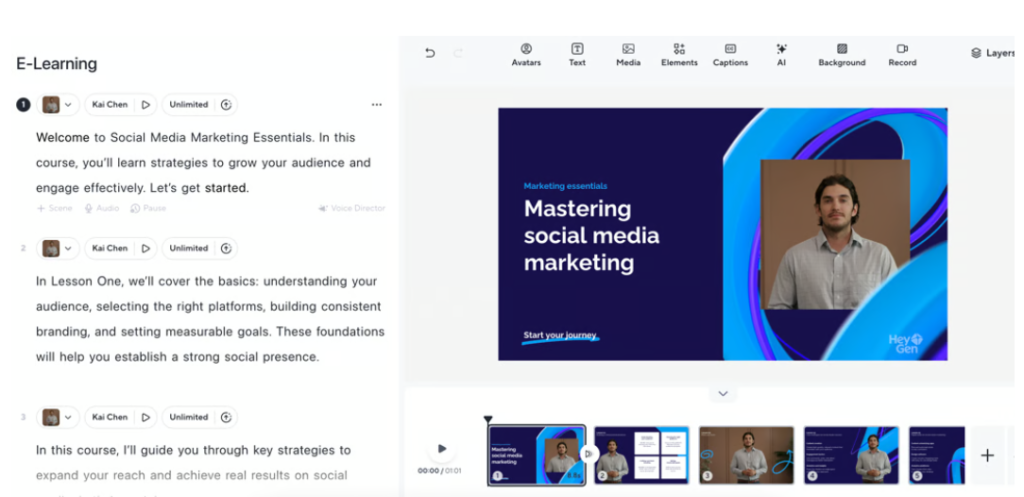Open the Avatars tool
1024x497 pixels.
click(x=526, y=54)
